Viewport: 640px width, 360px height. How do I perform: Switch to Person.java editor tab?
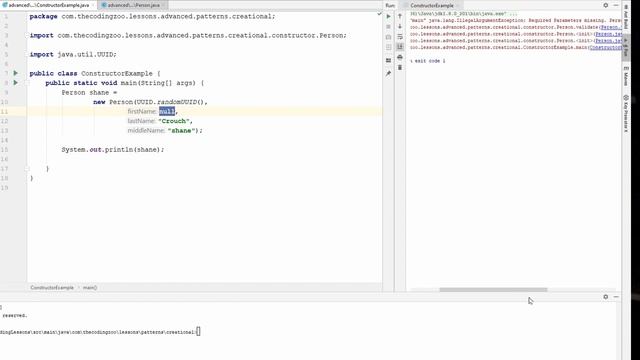(x=133, y=5)
